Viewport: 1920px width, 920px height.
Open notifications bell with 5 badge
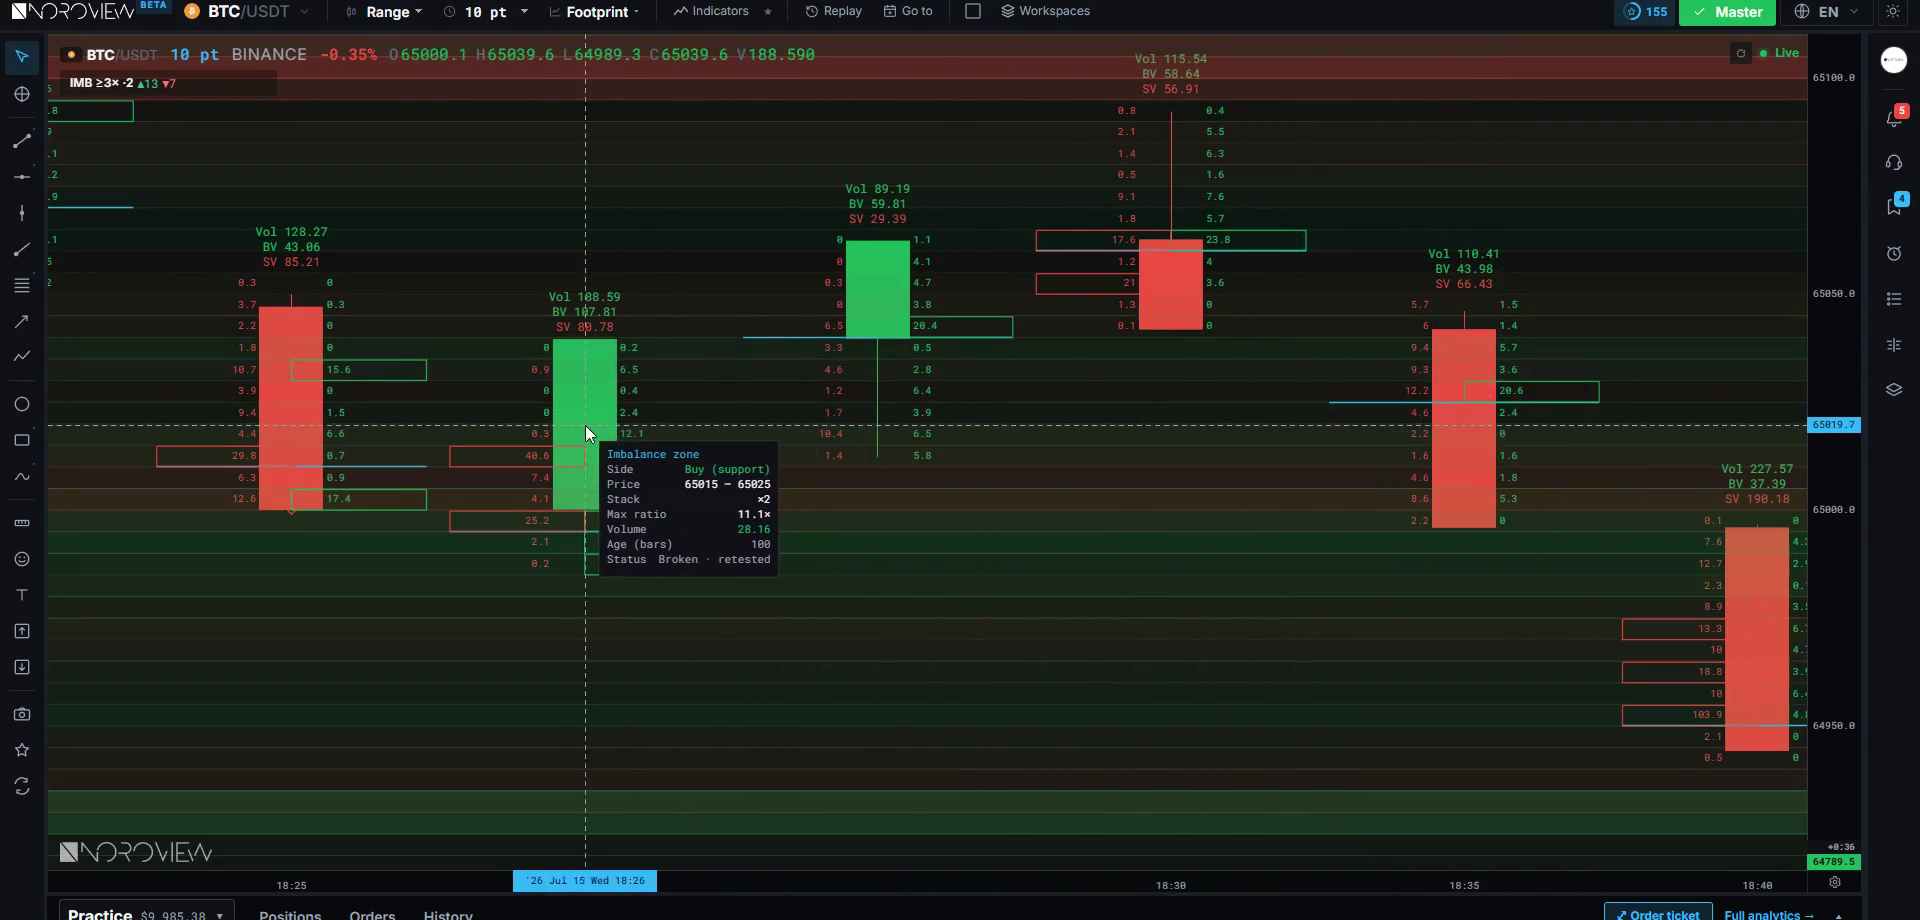click(1894, 117)
